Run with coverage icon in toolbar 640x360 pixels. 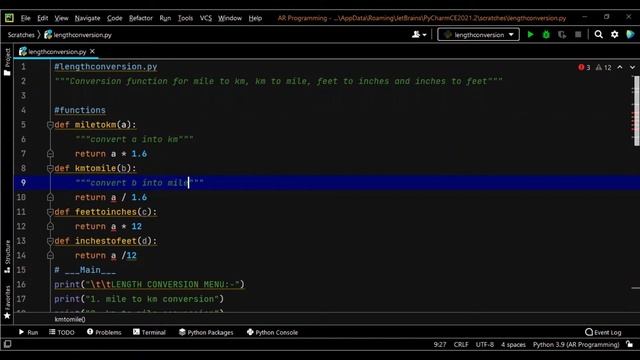562,35
